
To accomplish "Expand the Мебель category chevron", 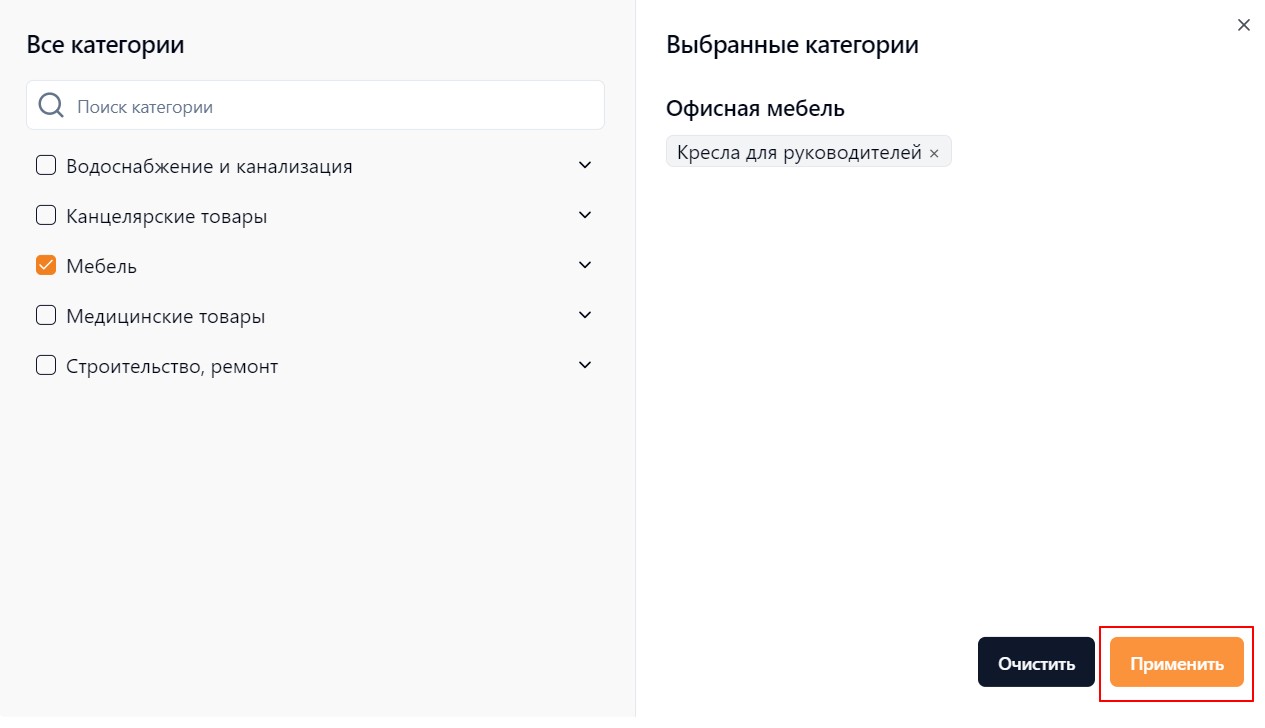I will pos(586,265).
